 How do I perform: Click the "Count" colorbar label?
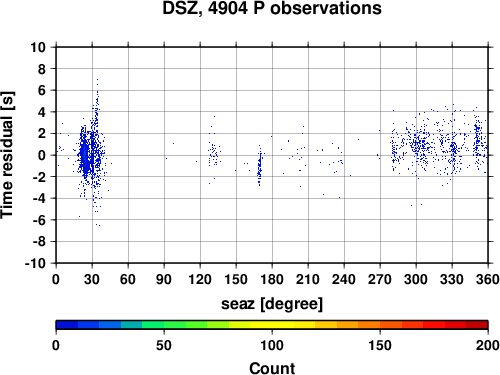272,368
